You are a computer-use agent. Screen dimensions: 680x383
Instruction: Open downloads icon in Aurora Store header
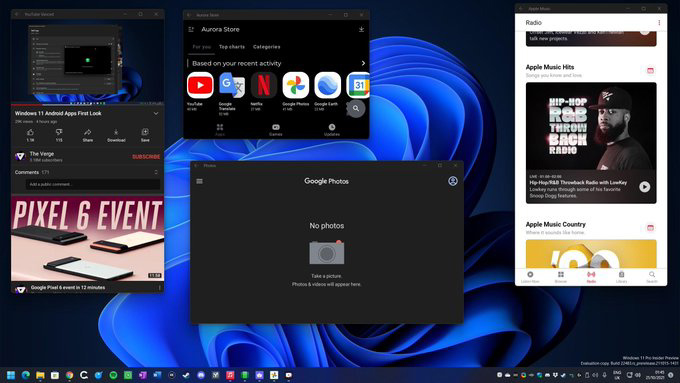[361, 29]
